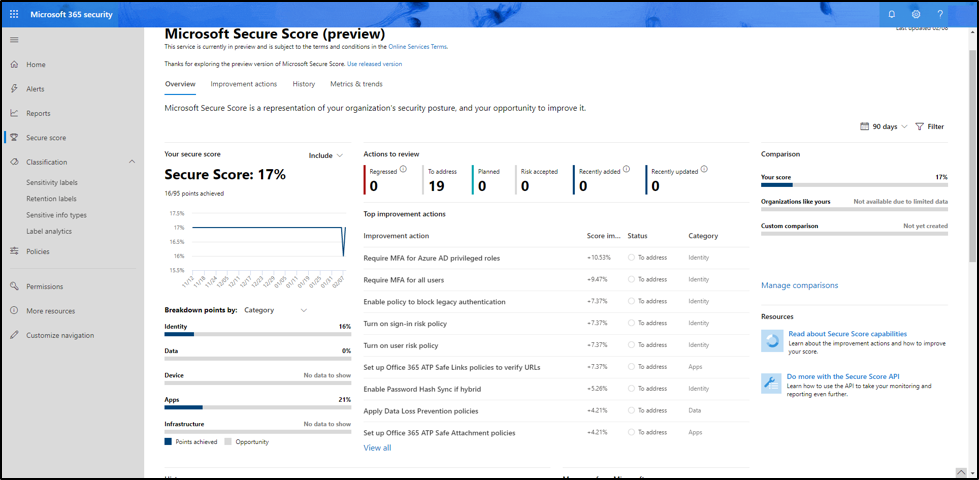Select status circle for block legacy authentication
This screenshot has height=480, width=979.
[631, 301]
